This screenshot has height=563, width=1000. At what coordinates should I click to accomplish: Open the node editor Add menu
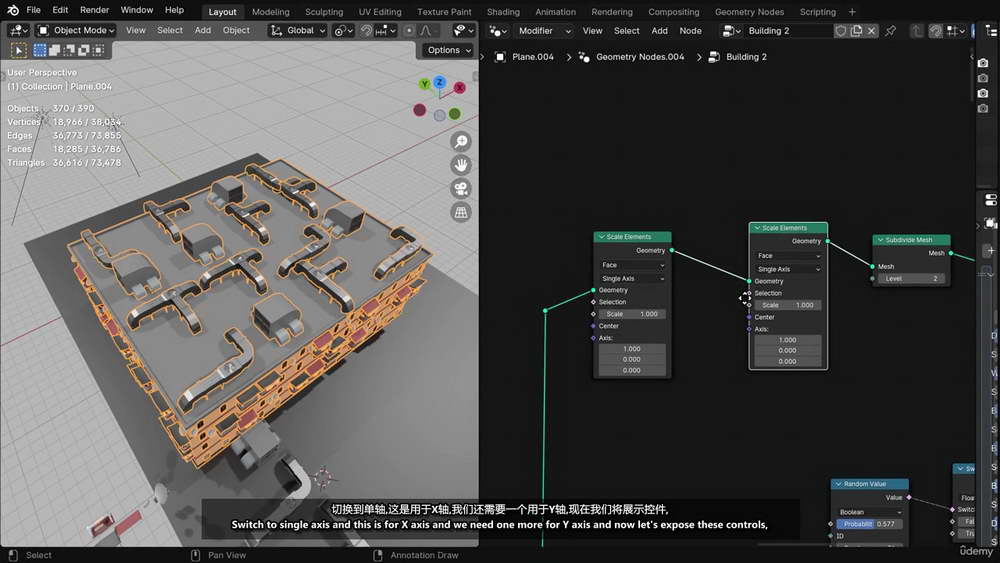point(659,31)
